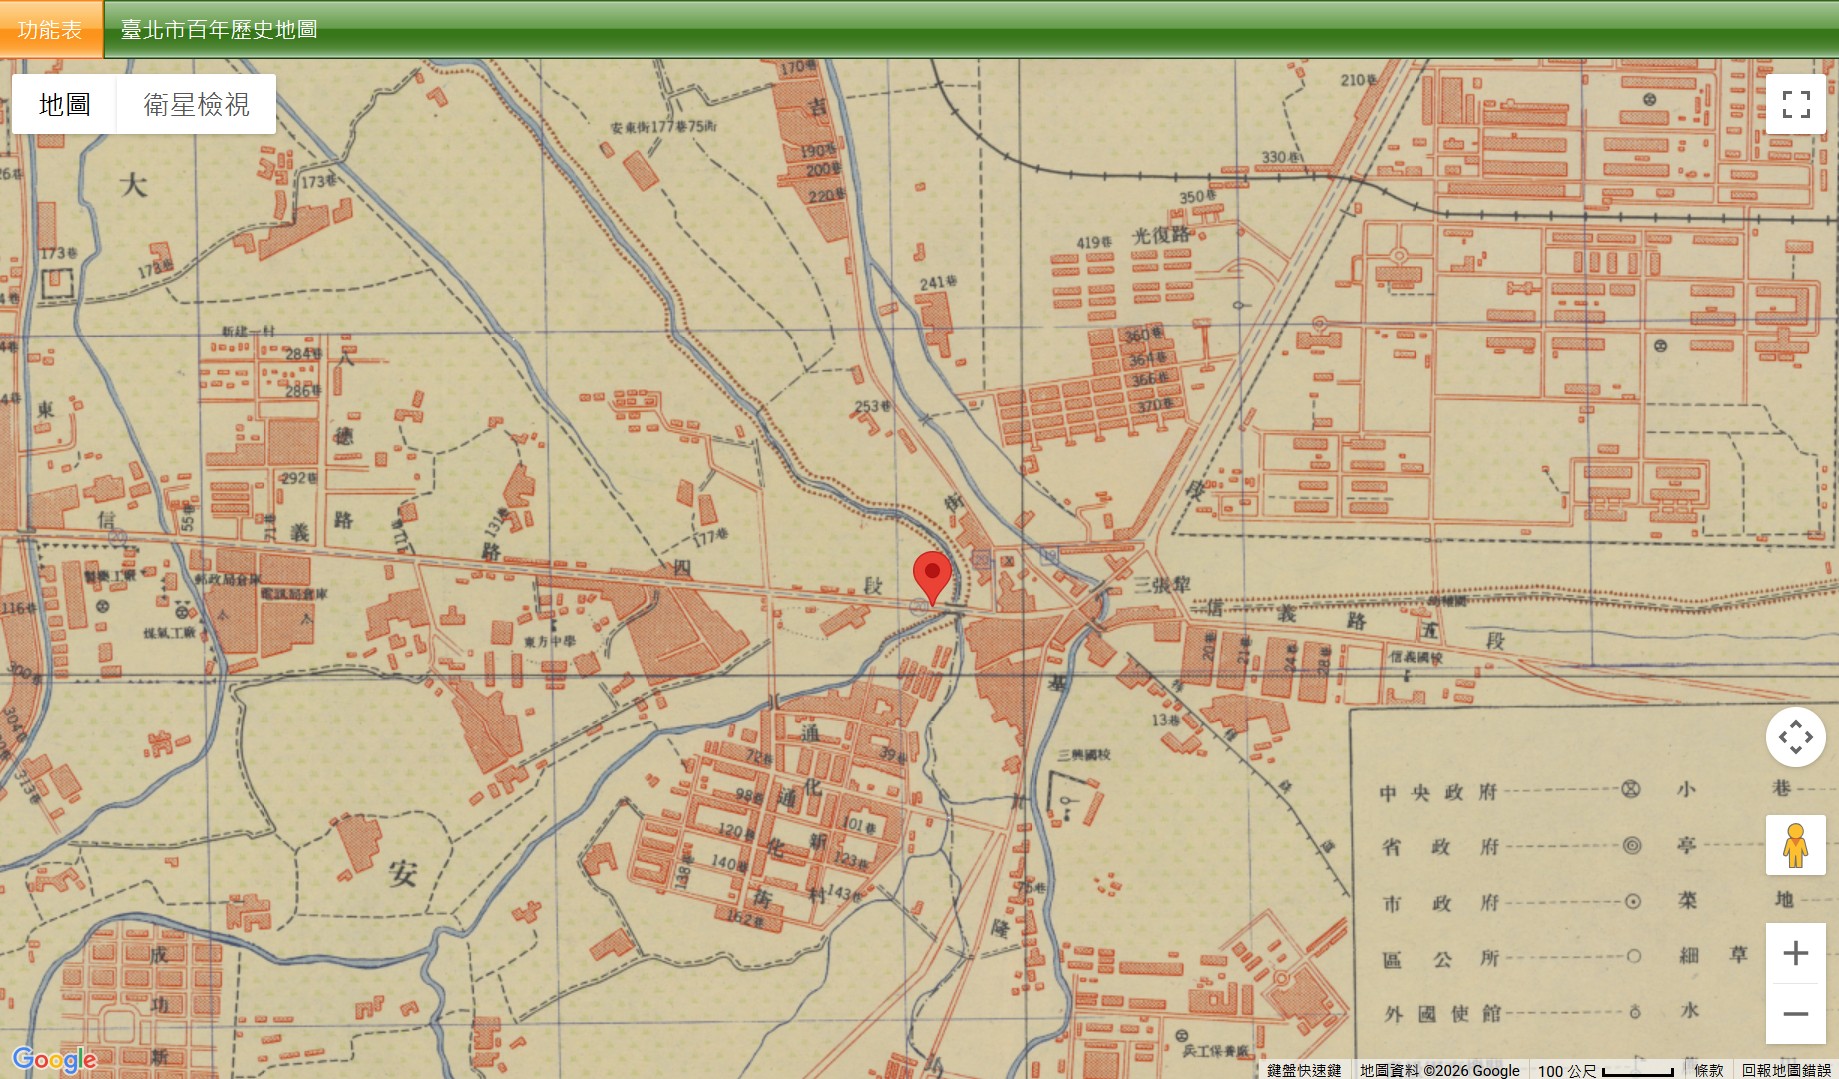
Task: Click the 中央政府 legend entry
Action: tap(1438, 792)
